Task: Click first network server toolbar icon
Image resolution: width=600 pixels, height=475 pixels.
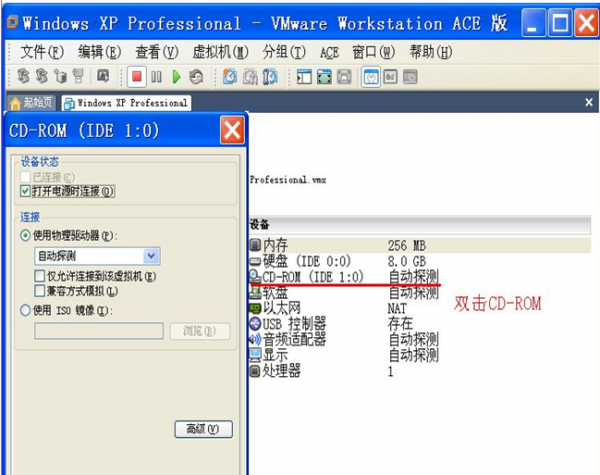Action: point(23,76)
